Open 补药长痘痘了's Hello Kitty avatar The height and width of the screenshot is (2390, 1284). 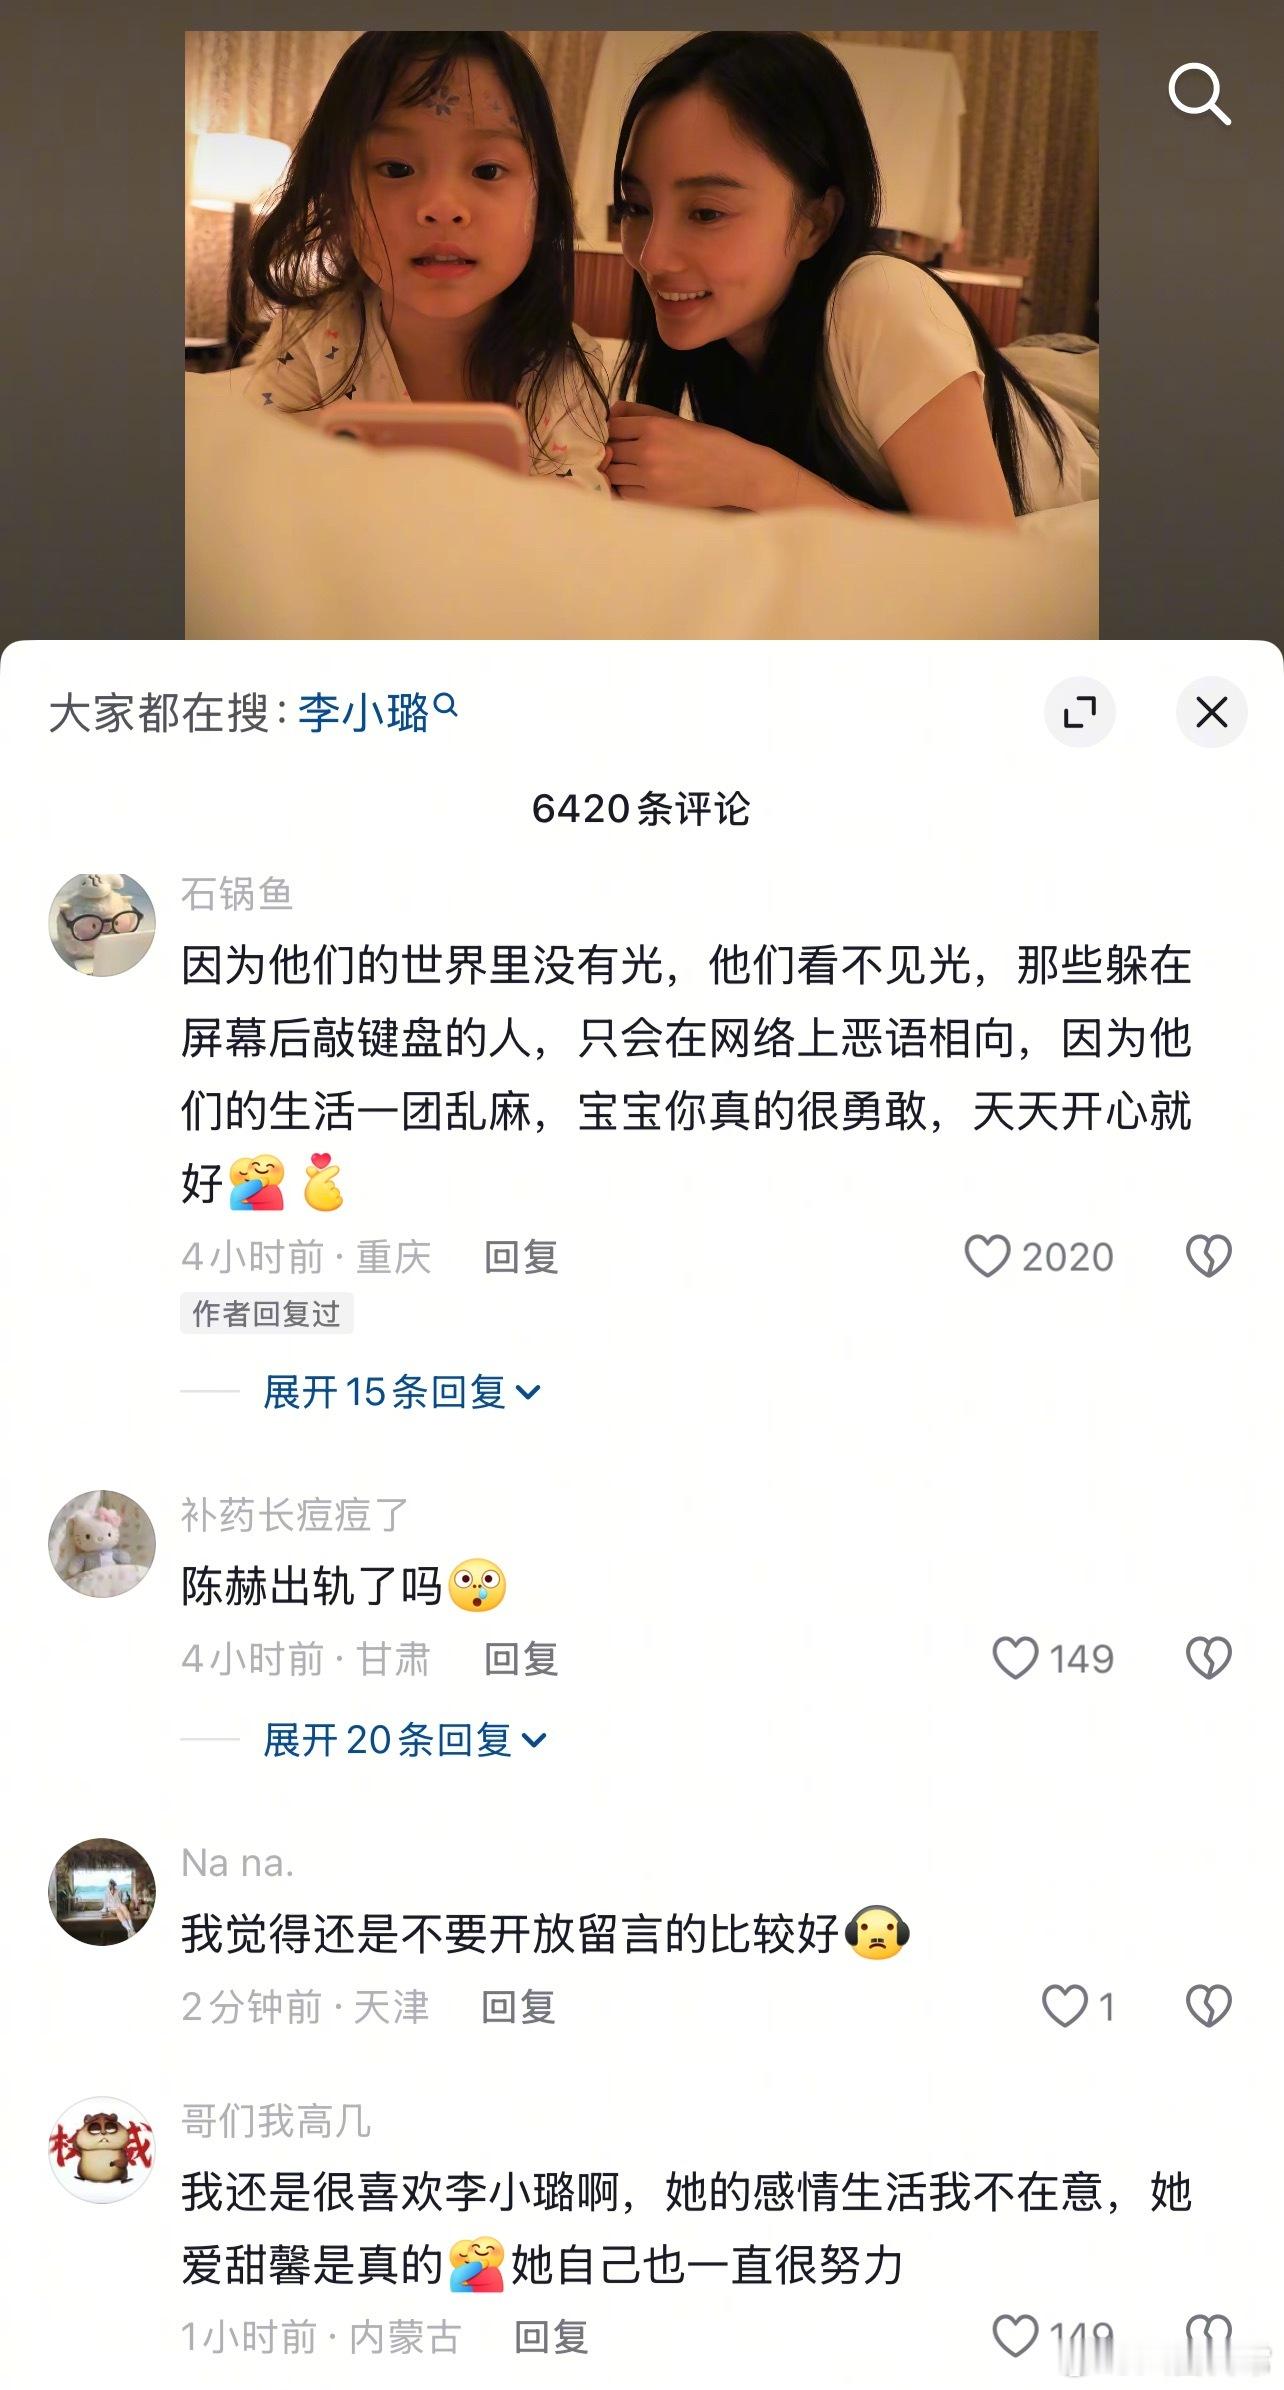[x=102, y=1543]
